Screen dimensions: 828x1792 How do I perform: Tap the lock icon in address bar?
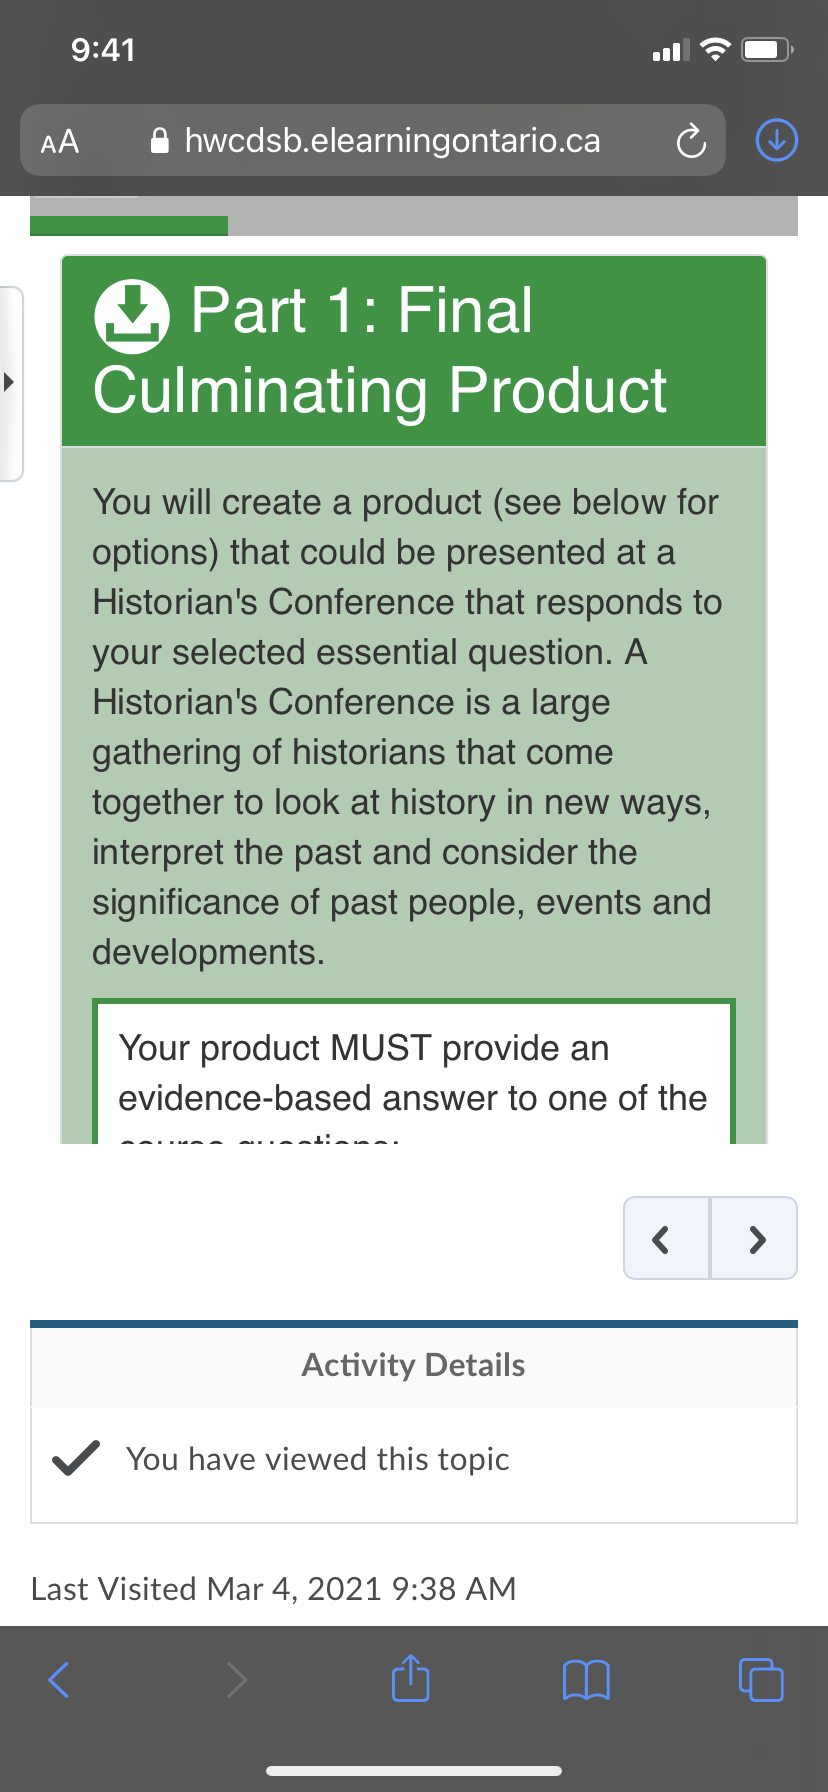[159, 141]
